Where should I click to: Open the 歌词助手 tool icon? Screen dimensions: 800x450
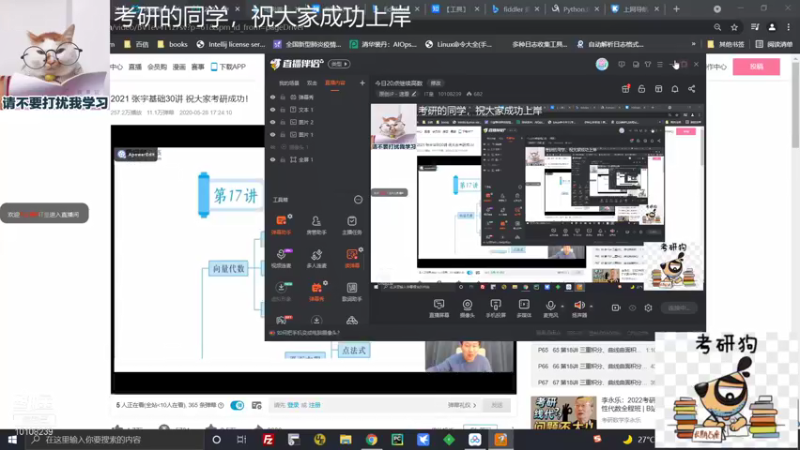352,291
